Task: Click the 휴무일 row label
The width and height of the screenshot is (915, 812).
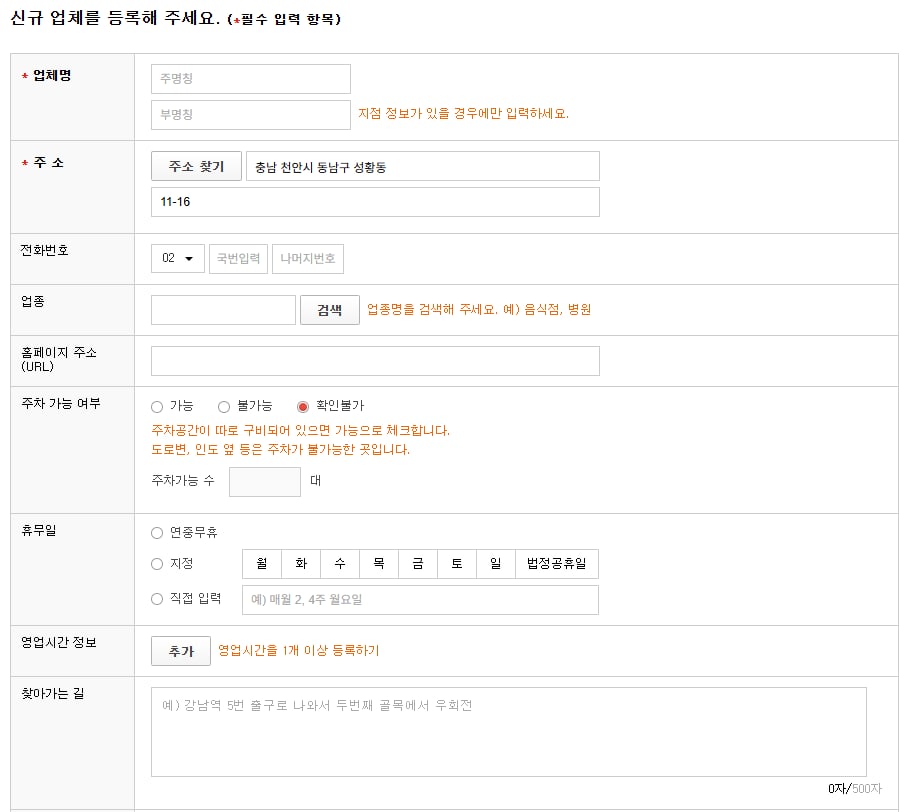Action: tap(39, 531)
